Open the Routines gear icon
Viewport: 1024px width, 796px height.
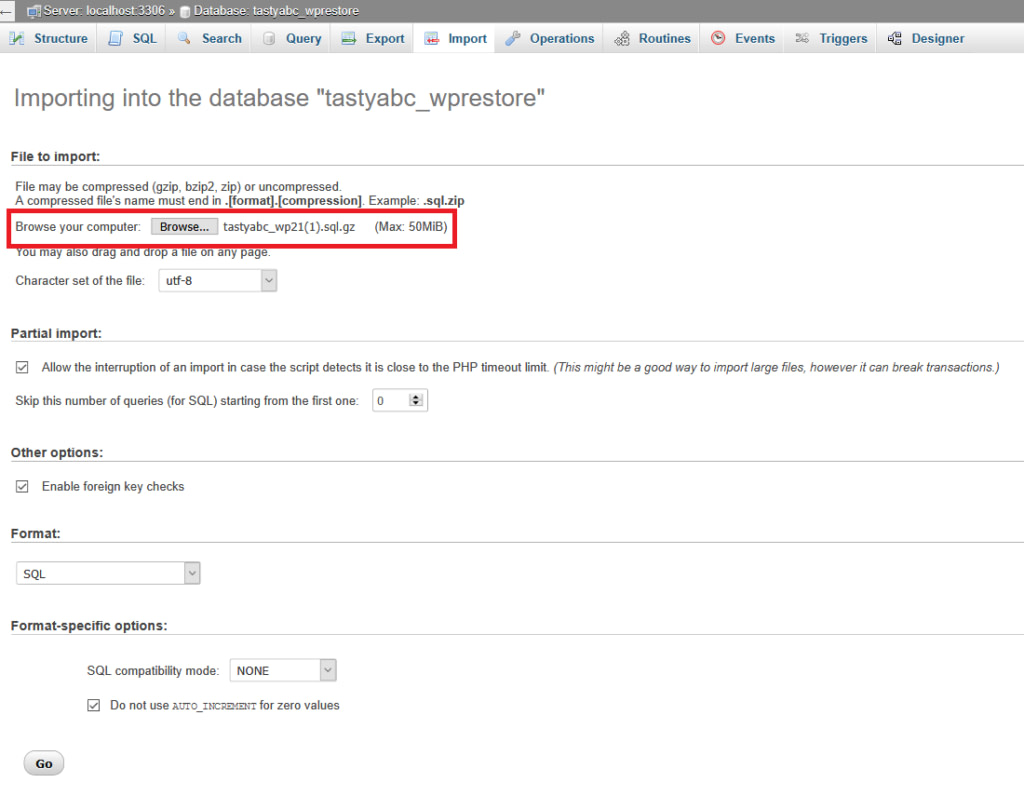coord(623,38)
